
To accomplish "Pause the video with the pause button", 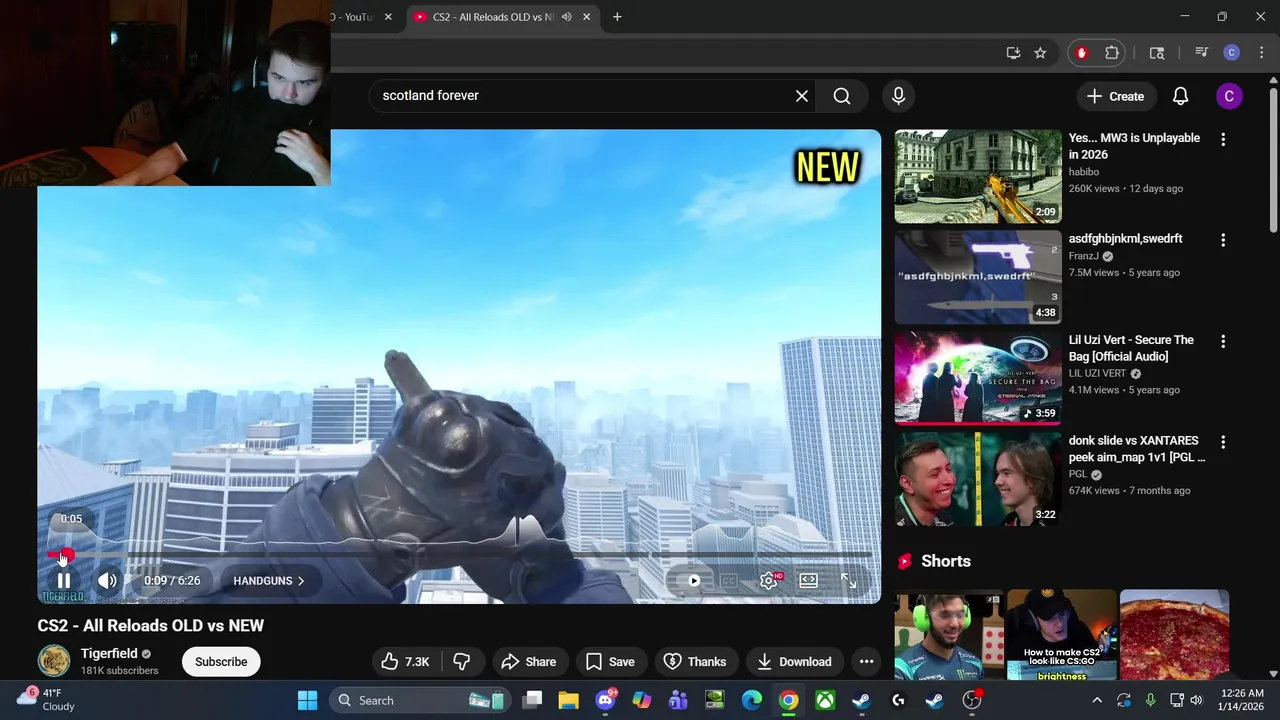I will (63, 581).
